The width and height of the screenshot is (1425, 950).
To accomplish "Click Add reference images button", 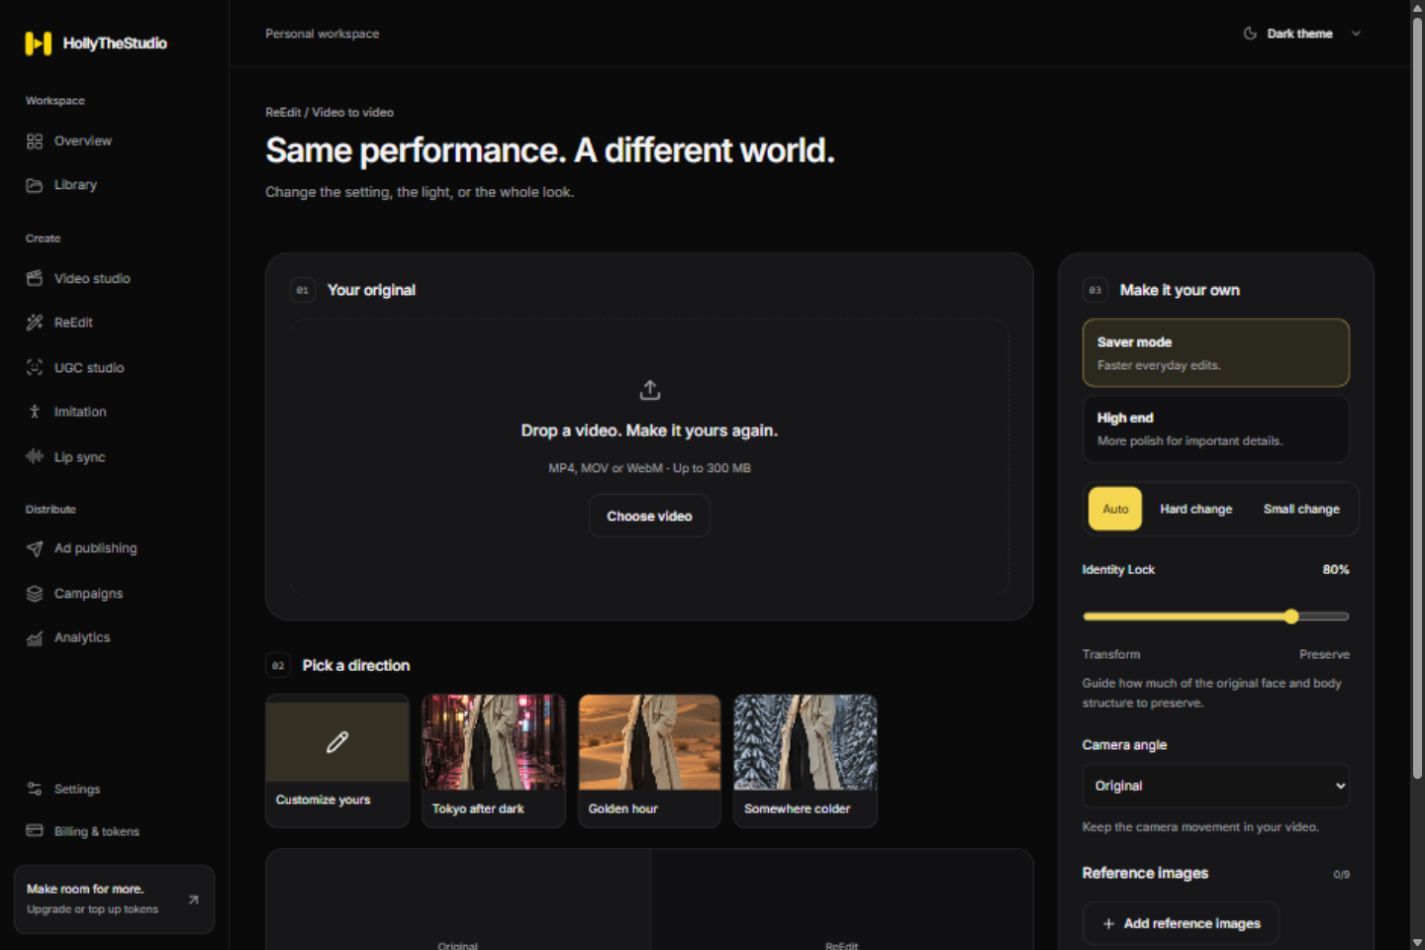I will coord(1181,923).
